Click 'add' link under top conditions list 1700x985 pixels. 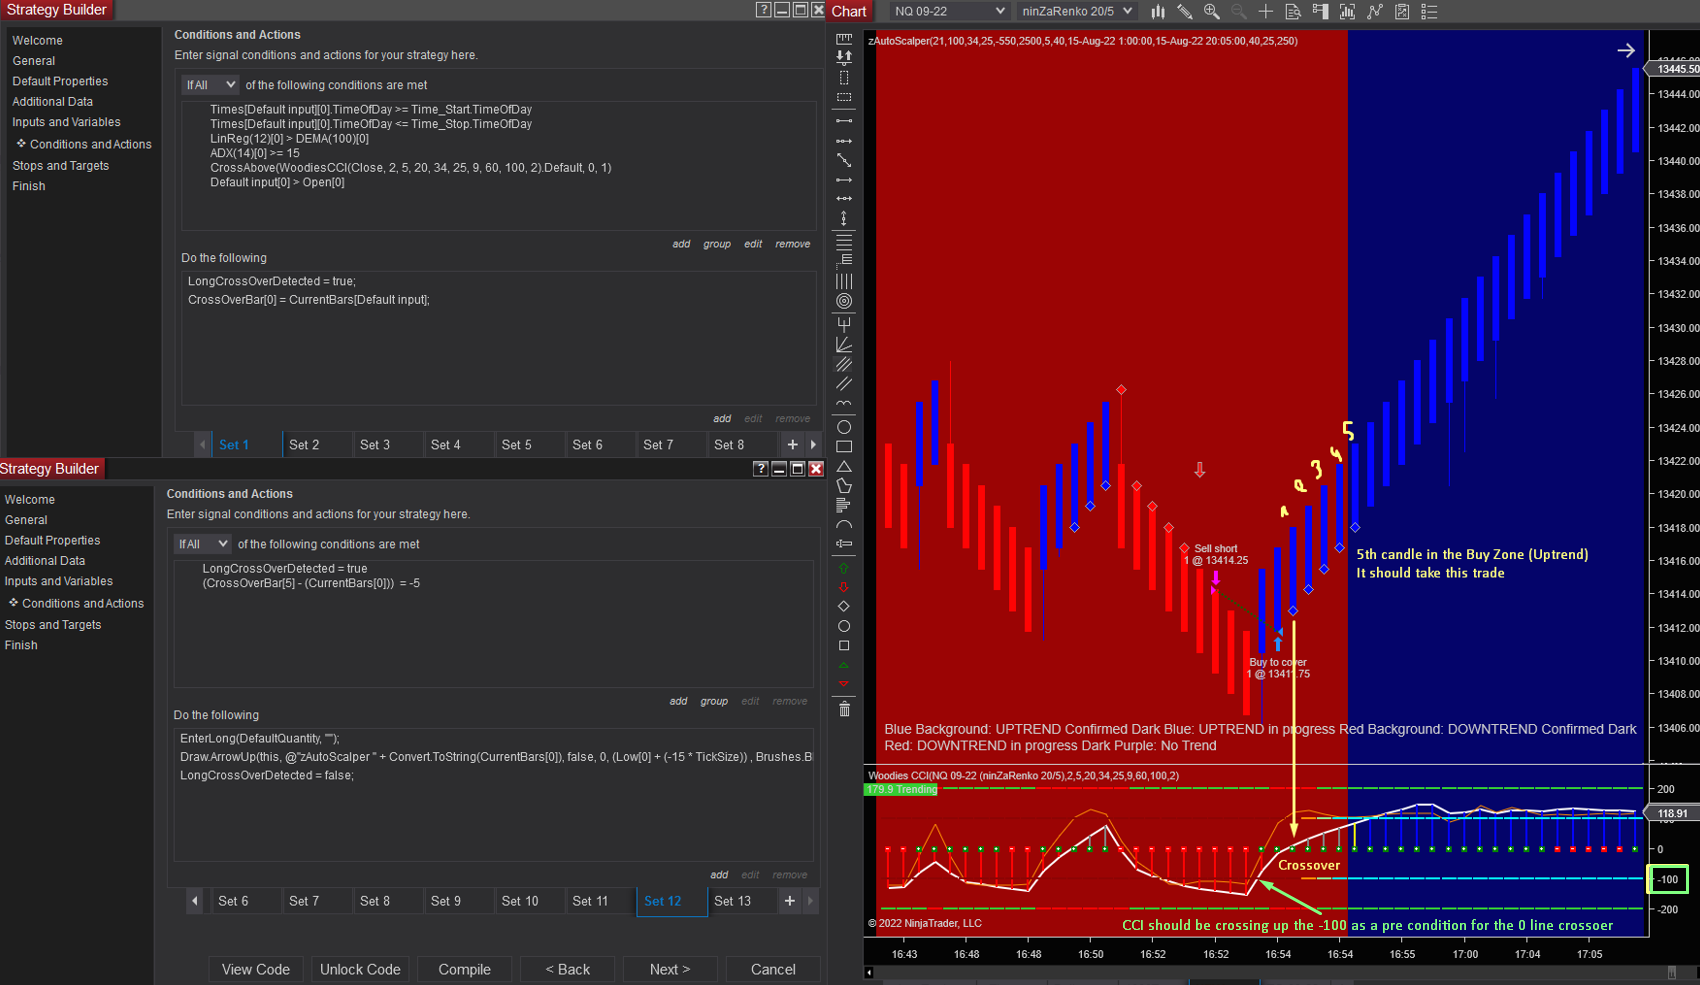click(681, 244)
